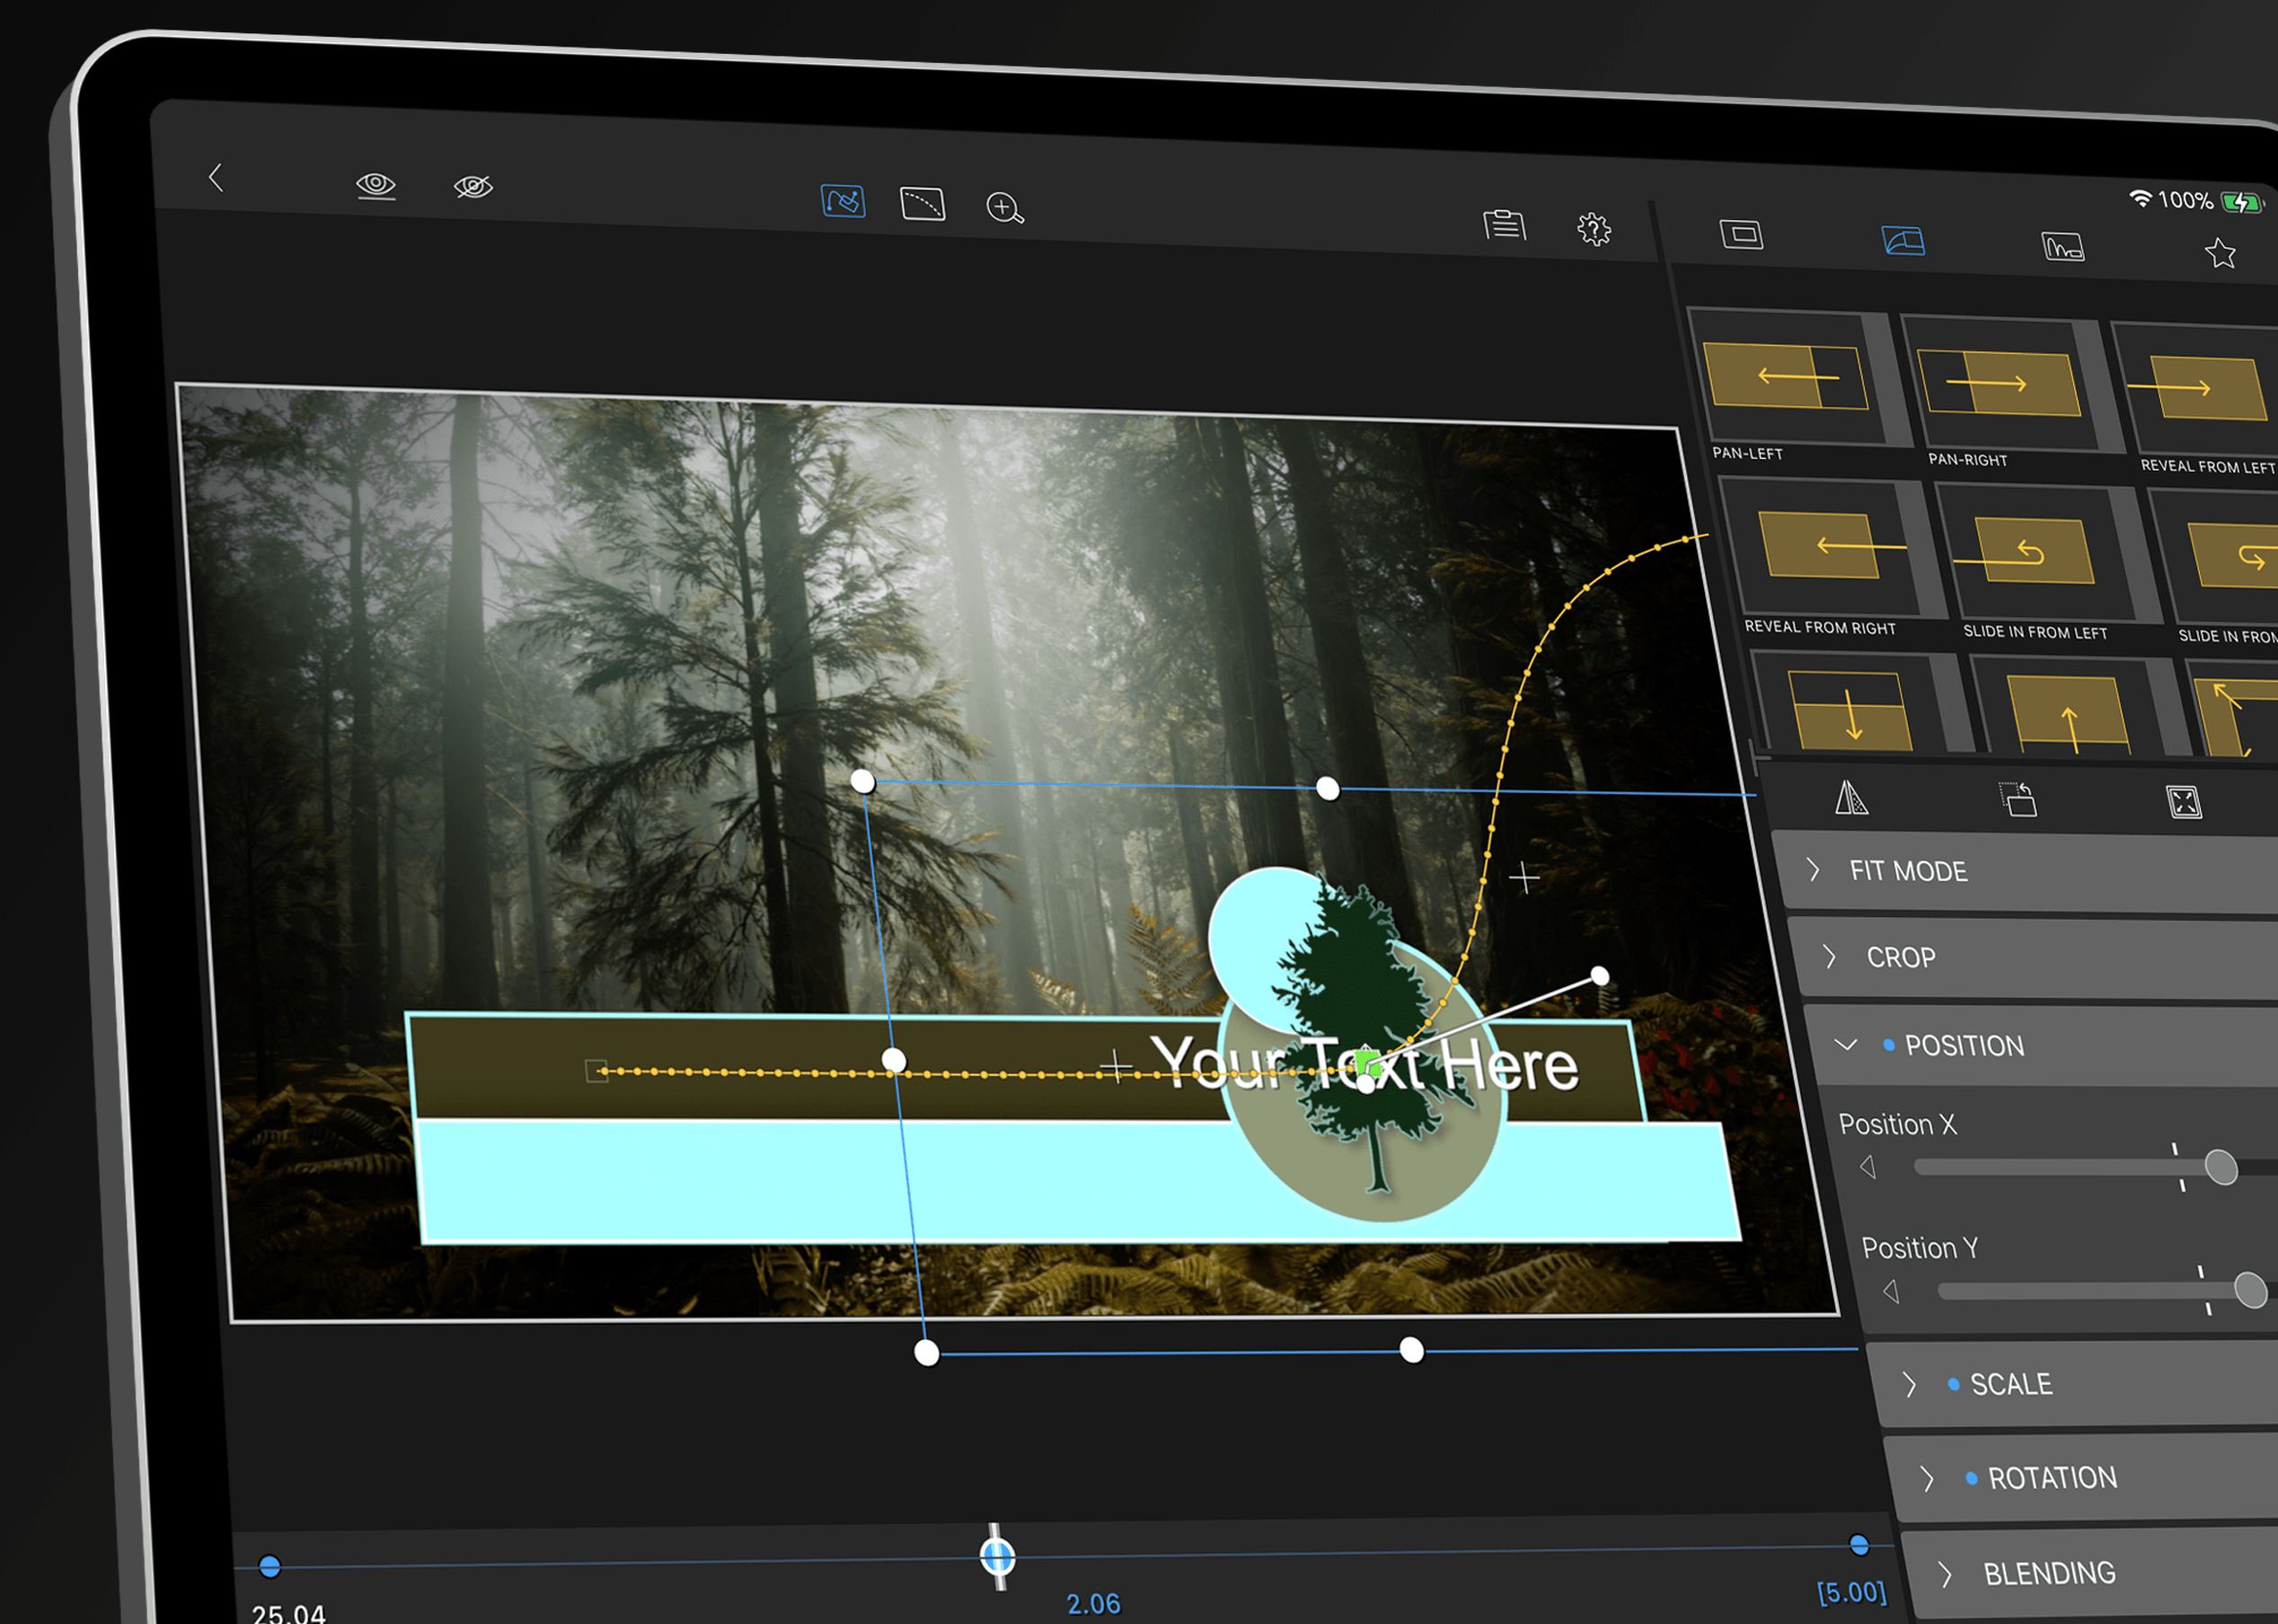Viewport: 2278px width, 1624px height.
Task: Apply the REVEAL FROM RIGHT preset
Action: pos(1825,547)
